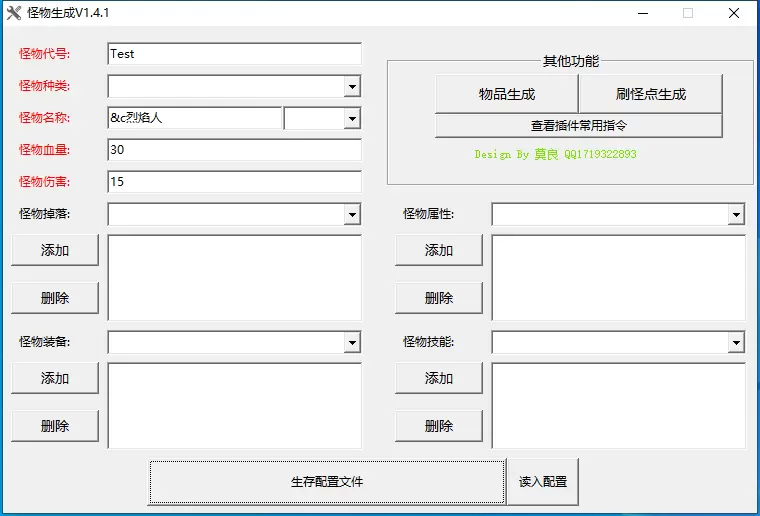Click 添加 button under 怪物掉落
Image resolution: width=760 pixels, height=516 pixels.
tap(55, 250)
